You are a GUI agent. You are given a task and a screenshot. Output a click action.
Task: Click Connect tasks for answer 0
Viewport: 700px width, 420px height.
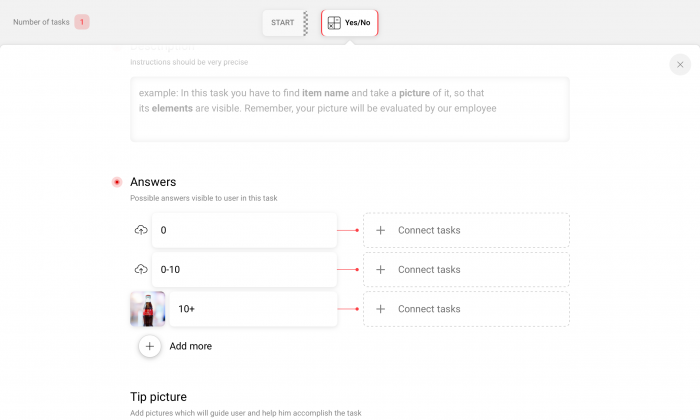pyautogui.click(x=466, y=230)
